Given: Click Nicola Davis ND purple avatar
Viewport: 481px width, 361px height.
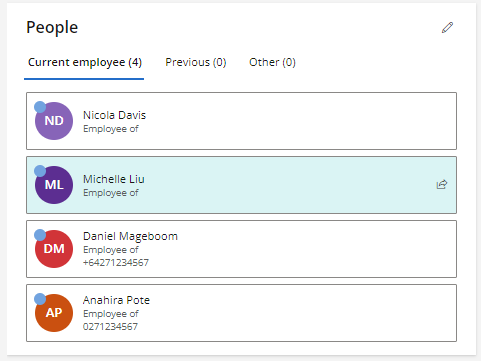Looking at the screenshot, I should [x=54, y=121].
